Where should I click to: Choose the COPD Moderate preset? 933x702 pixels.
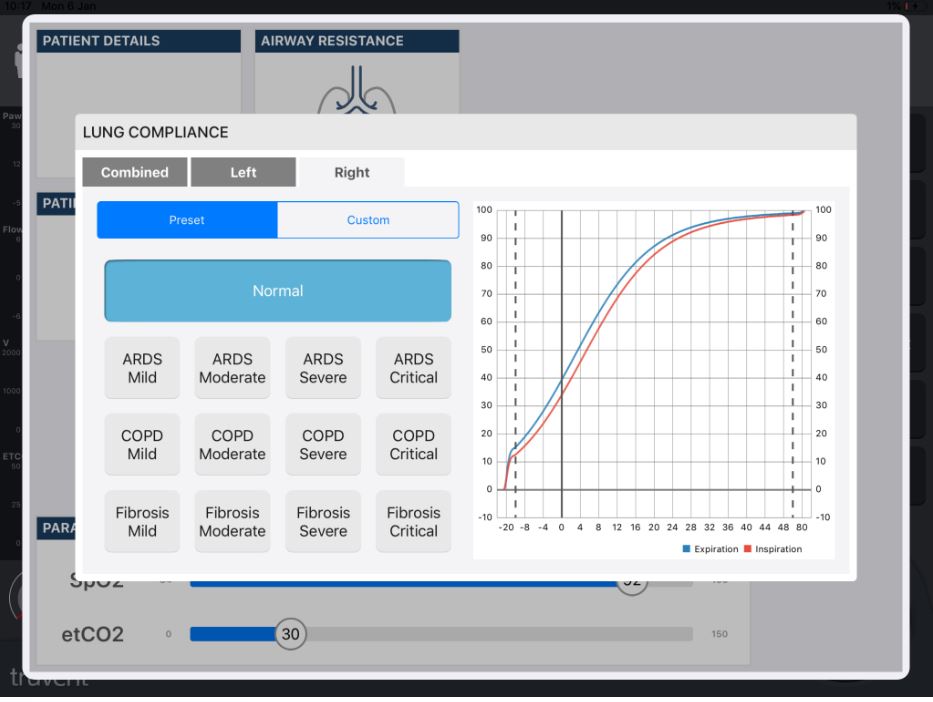click(x=233, y=444)
